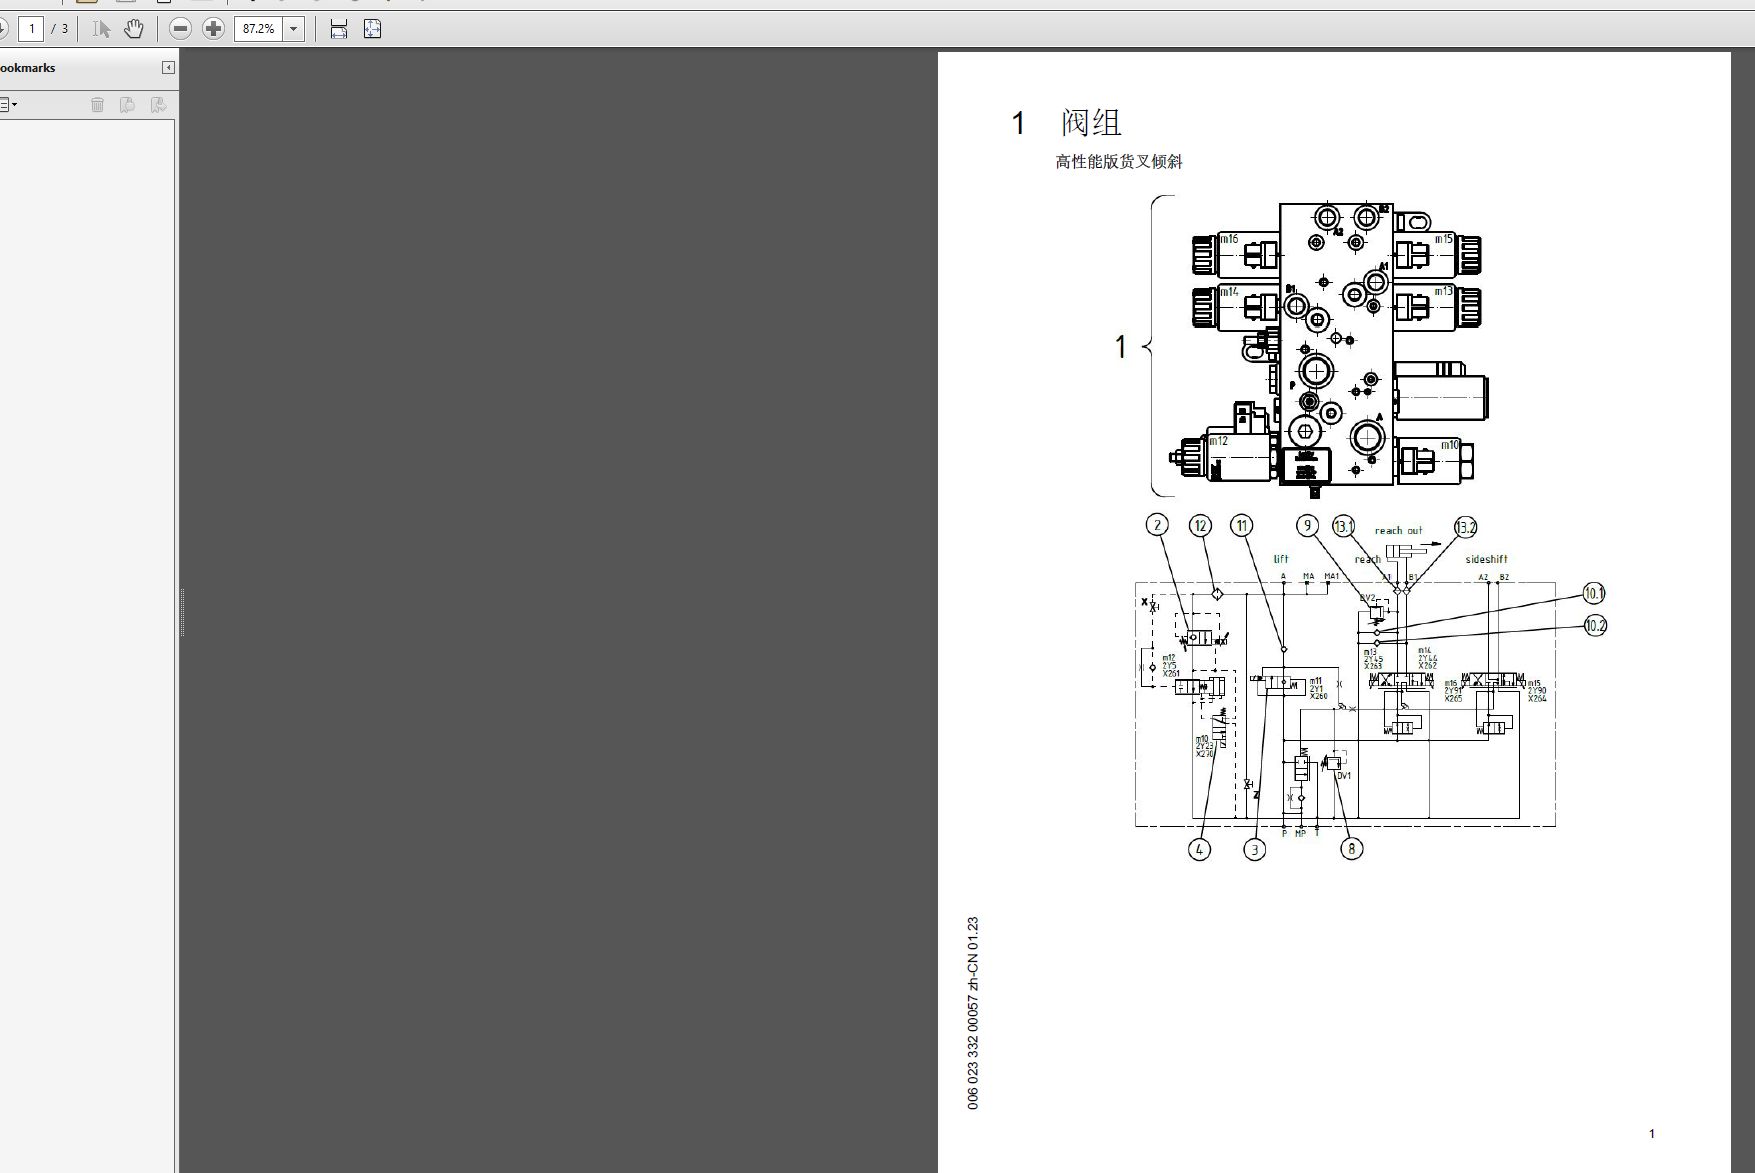Click callout number 12 on the schematic
This screenshot has height=1173, width=1755.
[1200, 525]
